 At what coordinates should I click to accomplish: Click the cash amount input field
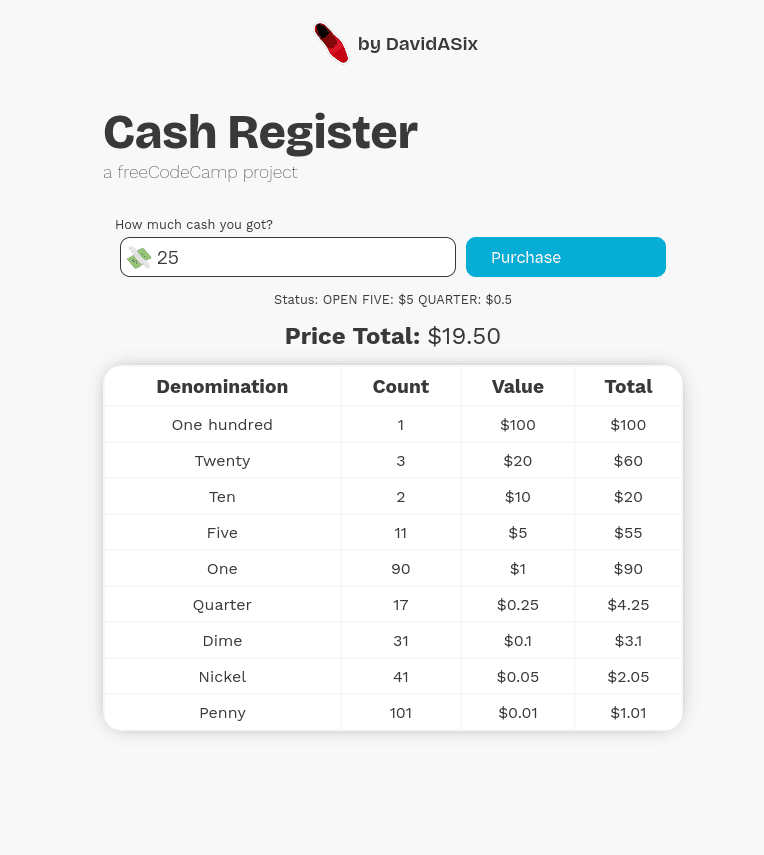[287, 257]
